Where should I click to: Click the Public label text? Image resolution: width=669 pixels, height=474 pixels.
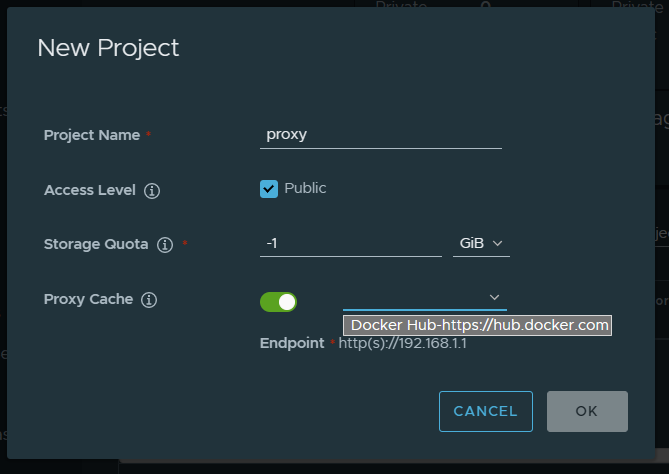(x=305, y=188)
